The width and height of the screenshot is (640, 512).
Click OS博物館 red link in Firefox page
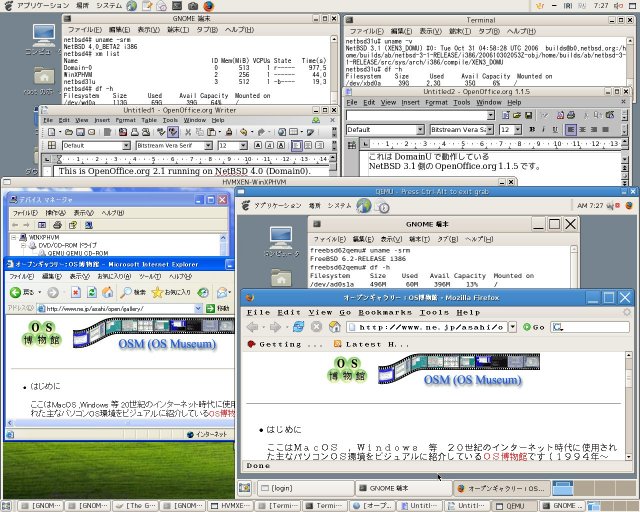click(505, 456)
